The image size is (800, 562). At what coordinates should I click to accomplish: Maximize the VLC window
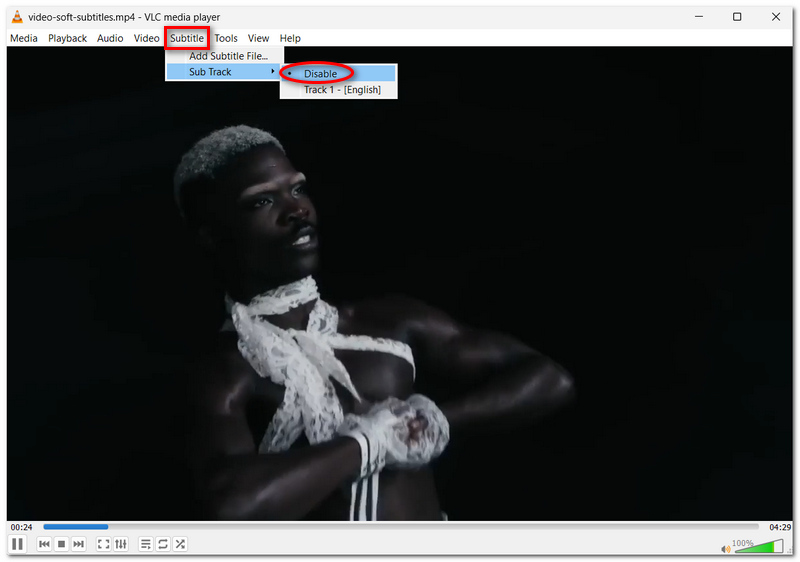737,17
